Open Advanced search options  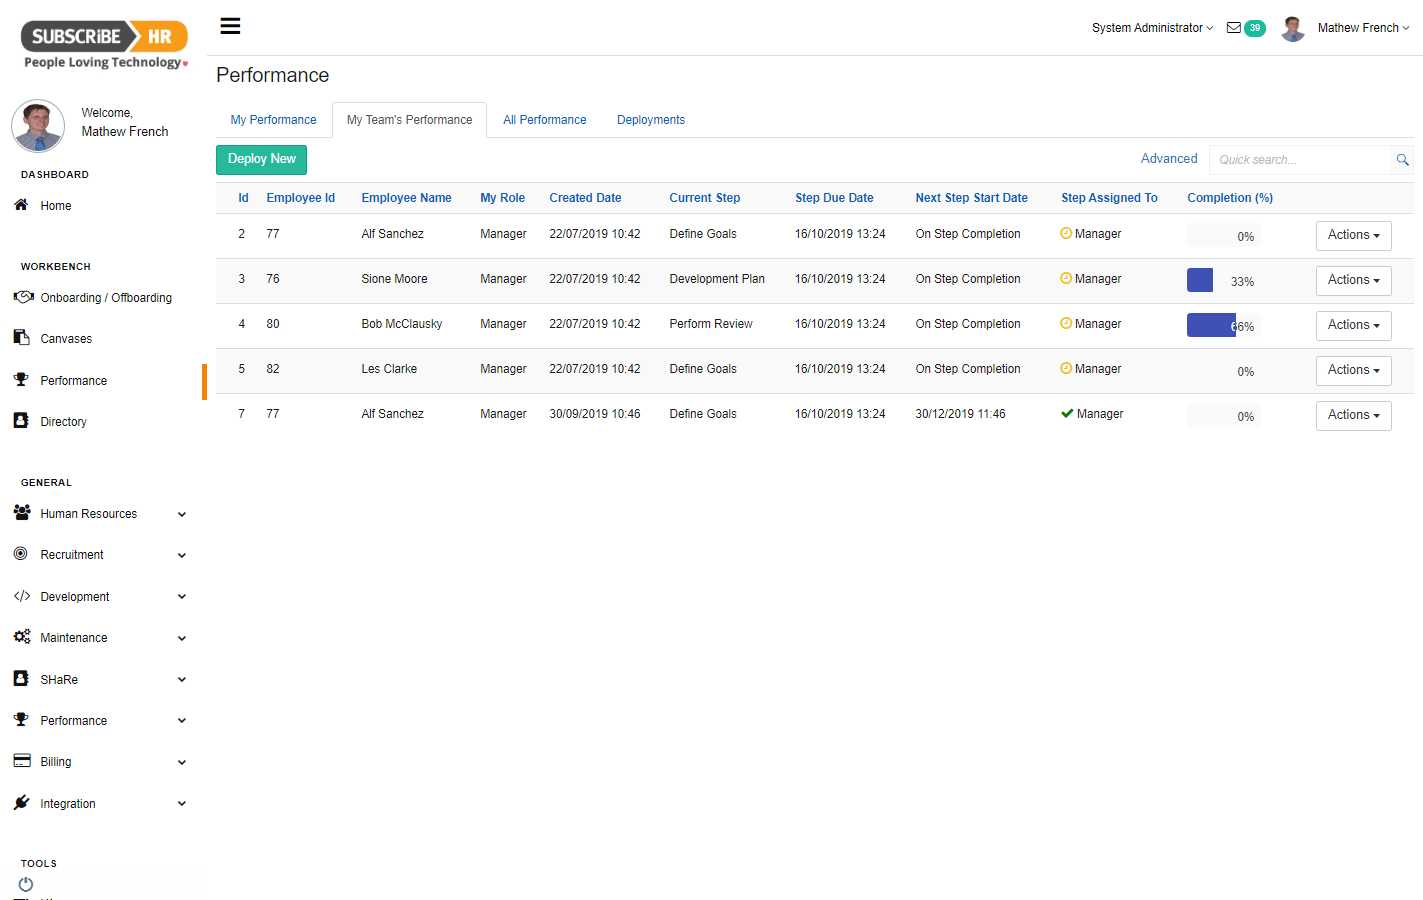(1168, 158)
